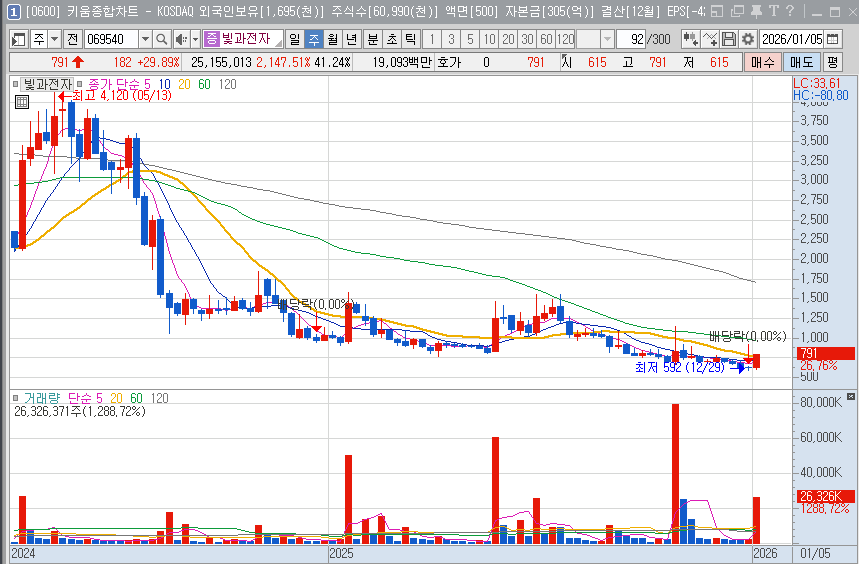
Task: Click the 매수 buy button
Action: click(762, 62)
